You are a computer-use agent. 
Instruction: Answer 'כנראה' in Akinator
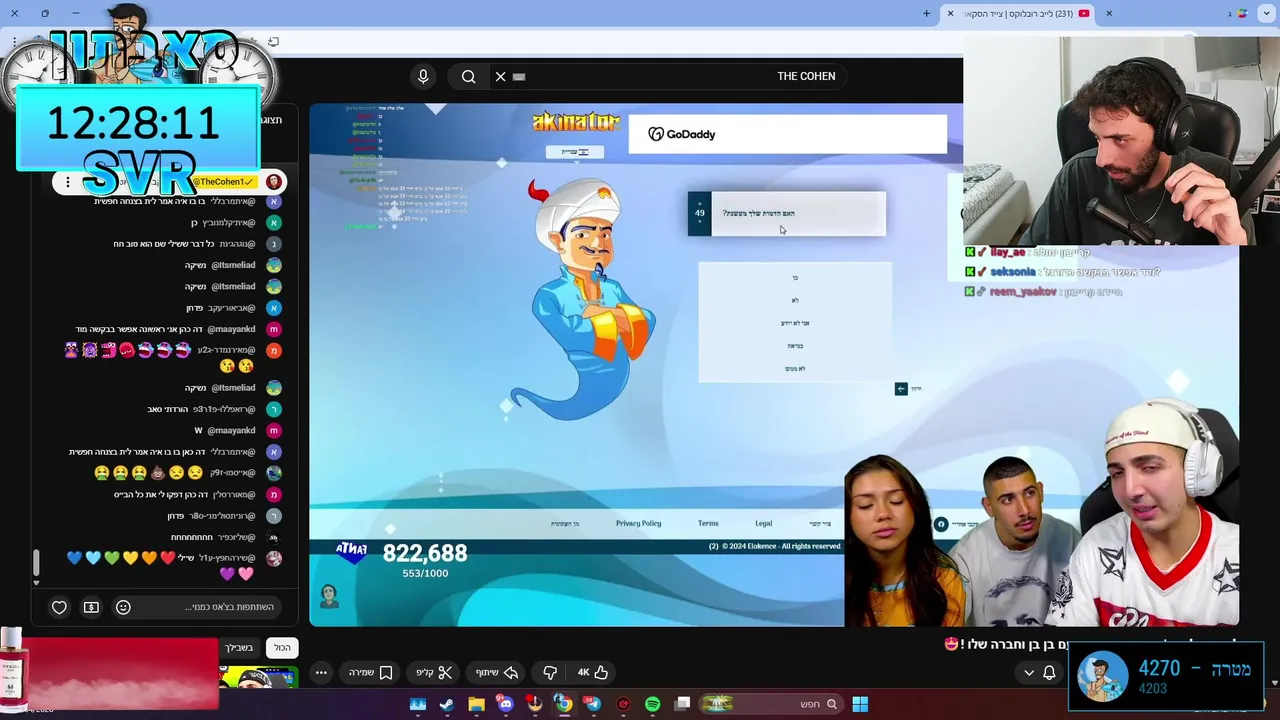pos(795,346)
